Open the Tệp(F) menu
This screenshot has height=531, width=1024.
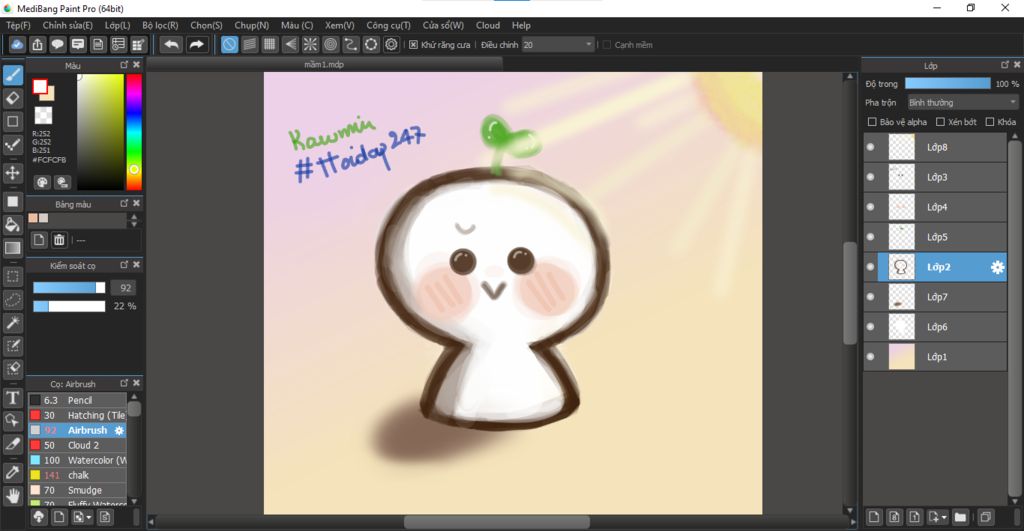(x=18, y=25)
